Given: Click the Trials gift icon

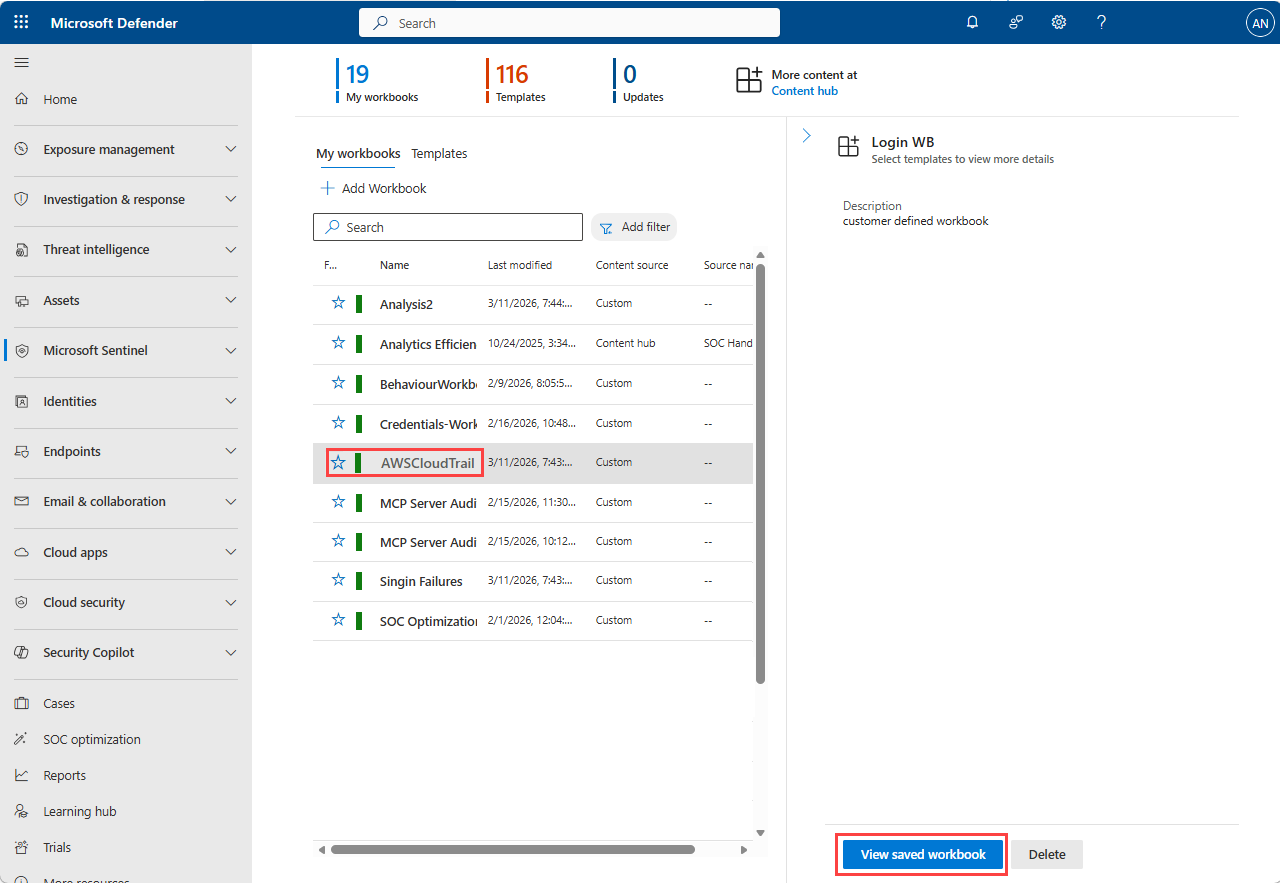Looking at the screenshot, I should (x=21, y=847).
